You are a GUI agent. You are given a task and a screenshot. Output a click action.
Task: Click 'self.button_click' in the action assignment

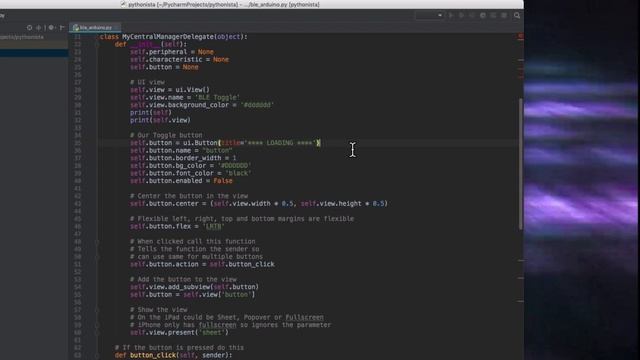click(x=242, y=264)
